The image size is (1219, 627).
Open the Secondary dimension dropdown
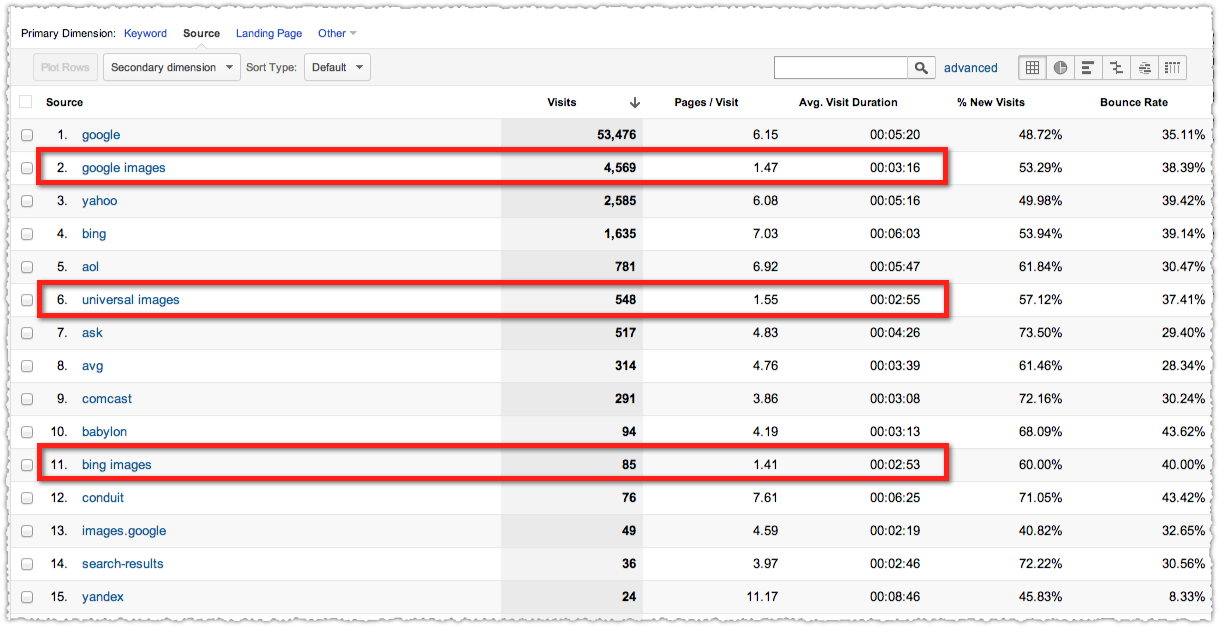pos(172,68)
